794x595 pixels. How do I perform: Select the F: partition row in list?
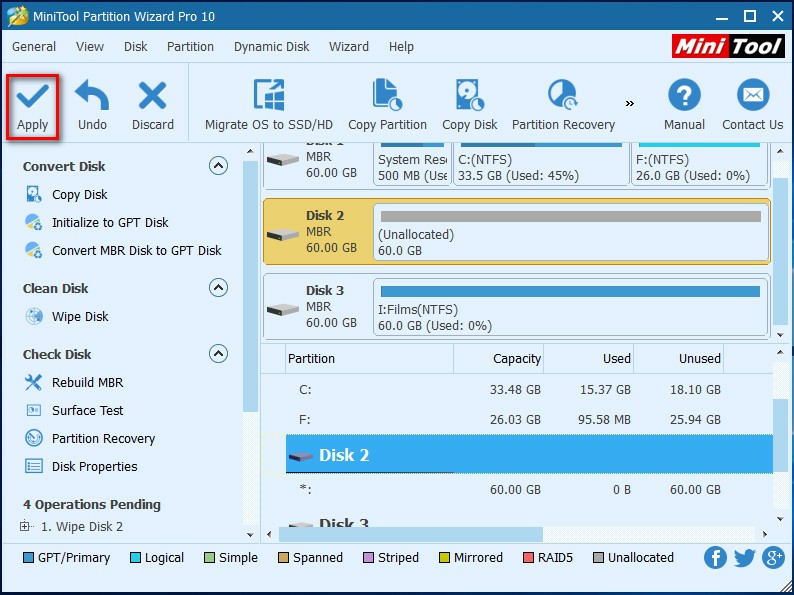pyautogui.click(x=529, y=419)
